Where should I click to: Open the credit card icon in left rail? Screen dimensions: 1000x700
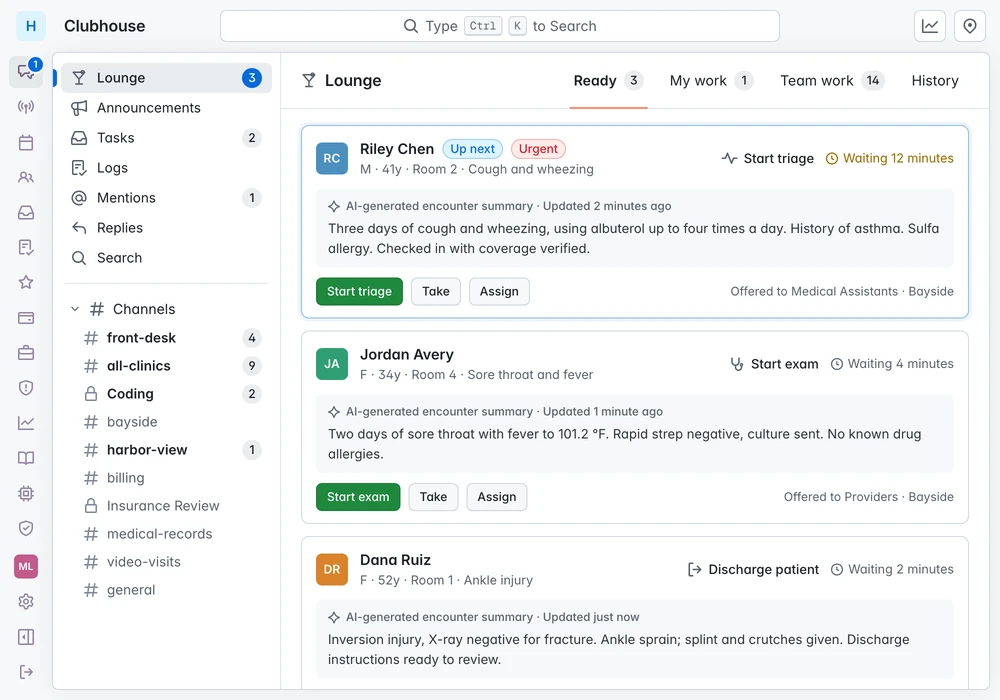(x=26, y=317)
